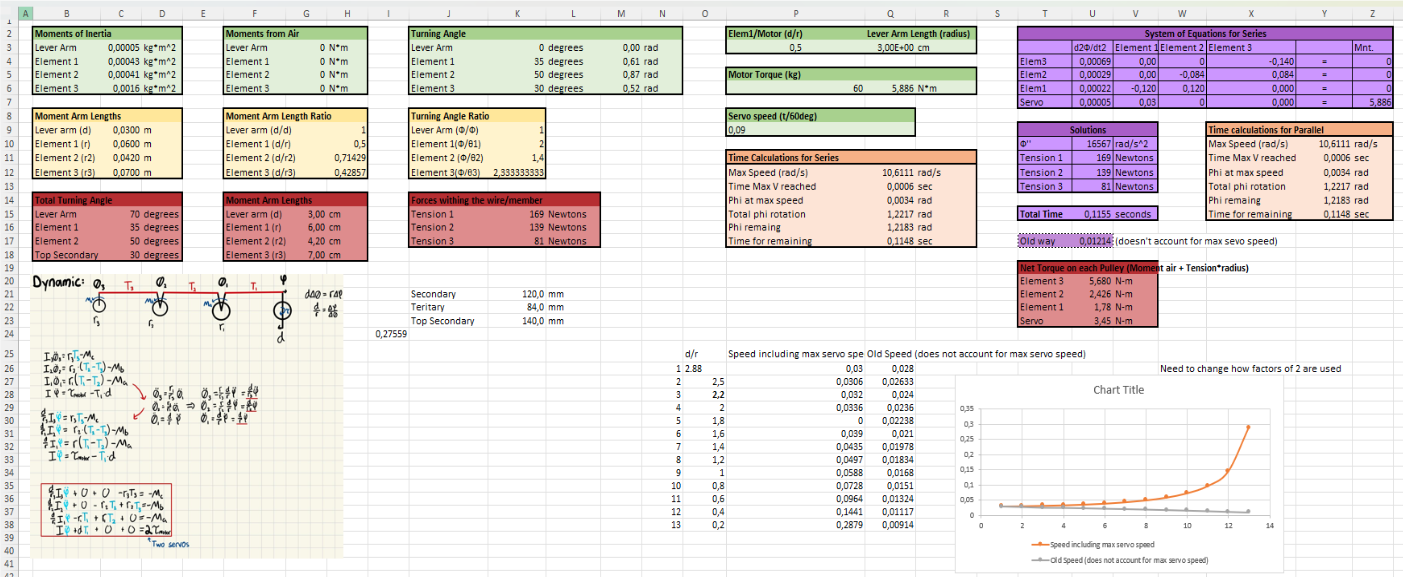Select "(doesn't account for max sevo speed)" note
Screen dimensions: 1403x577
(x=1196, y=241)
